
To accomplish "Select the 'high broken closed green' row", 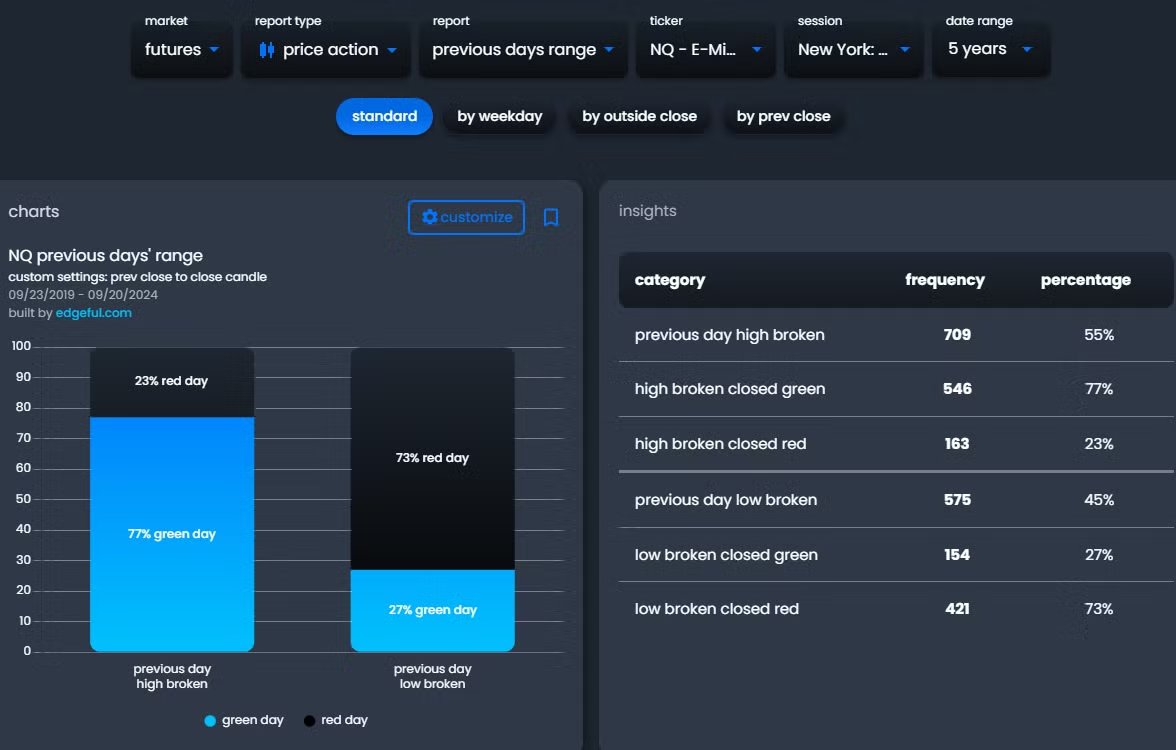I will coord(896,389).
